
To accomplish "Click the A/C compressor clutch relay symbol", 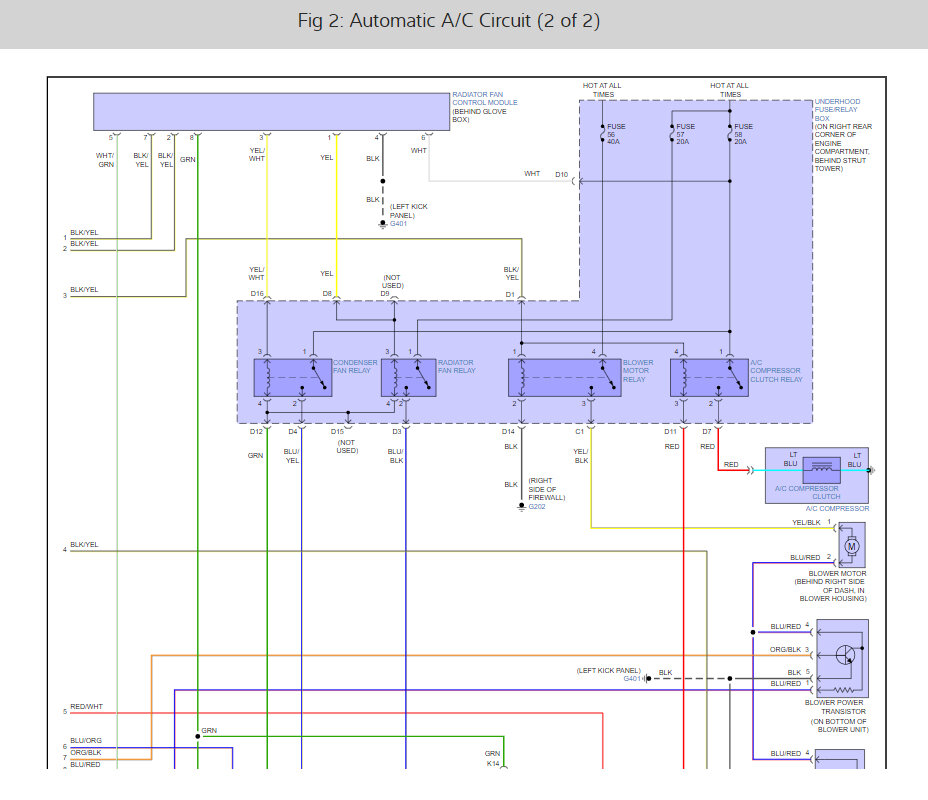I will click(709, 378).
